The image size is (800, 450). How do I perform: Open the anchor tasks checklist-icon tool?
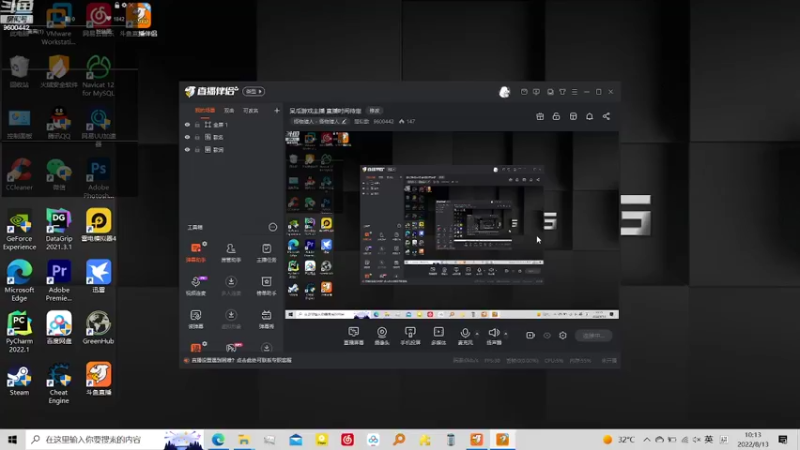(x=266, y=252)
